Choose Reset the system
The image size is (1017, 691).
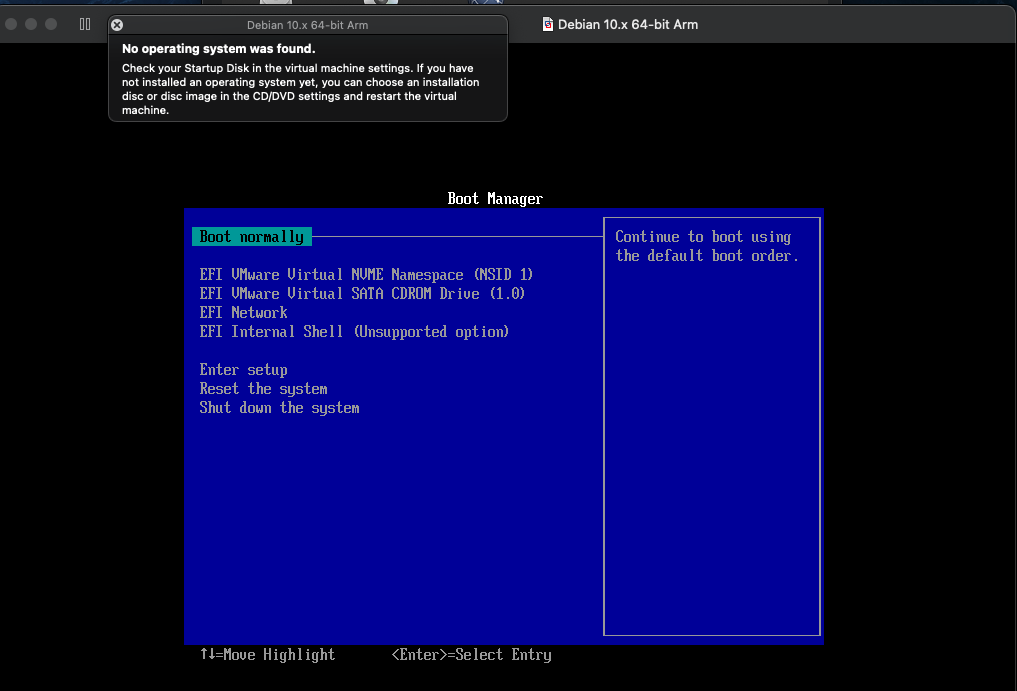point(263,389)
